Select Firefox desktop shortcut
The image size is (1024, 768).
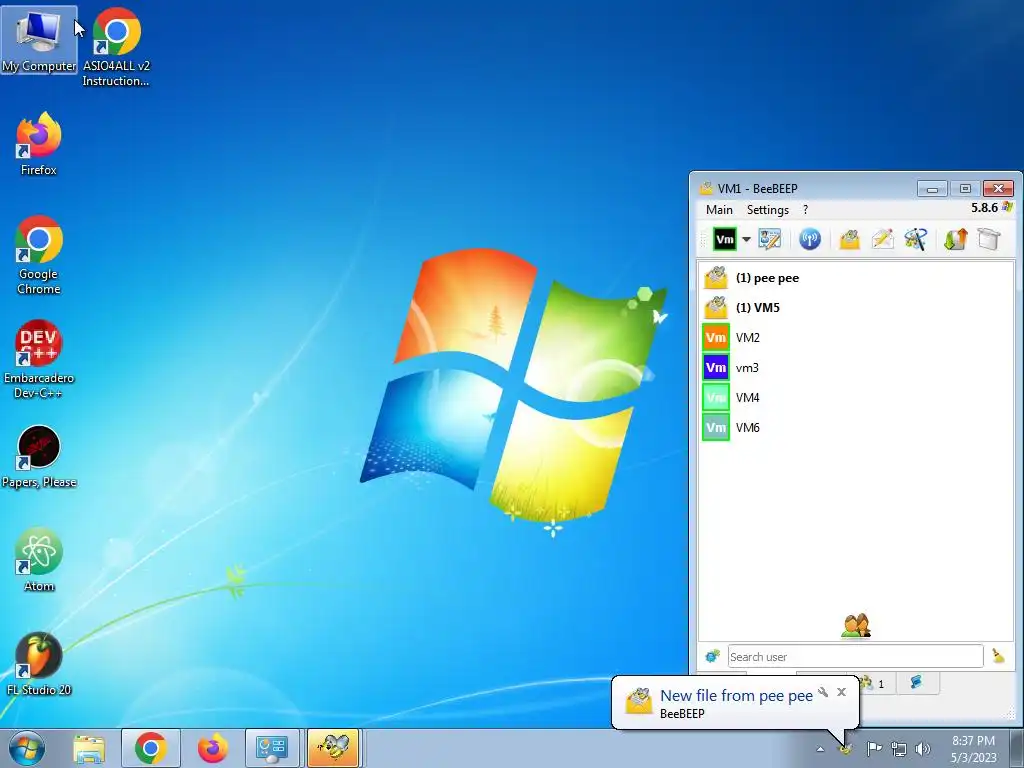point(39,144)
